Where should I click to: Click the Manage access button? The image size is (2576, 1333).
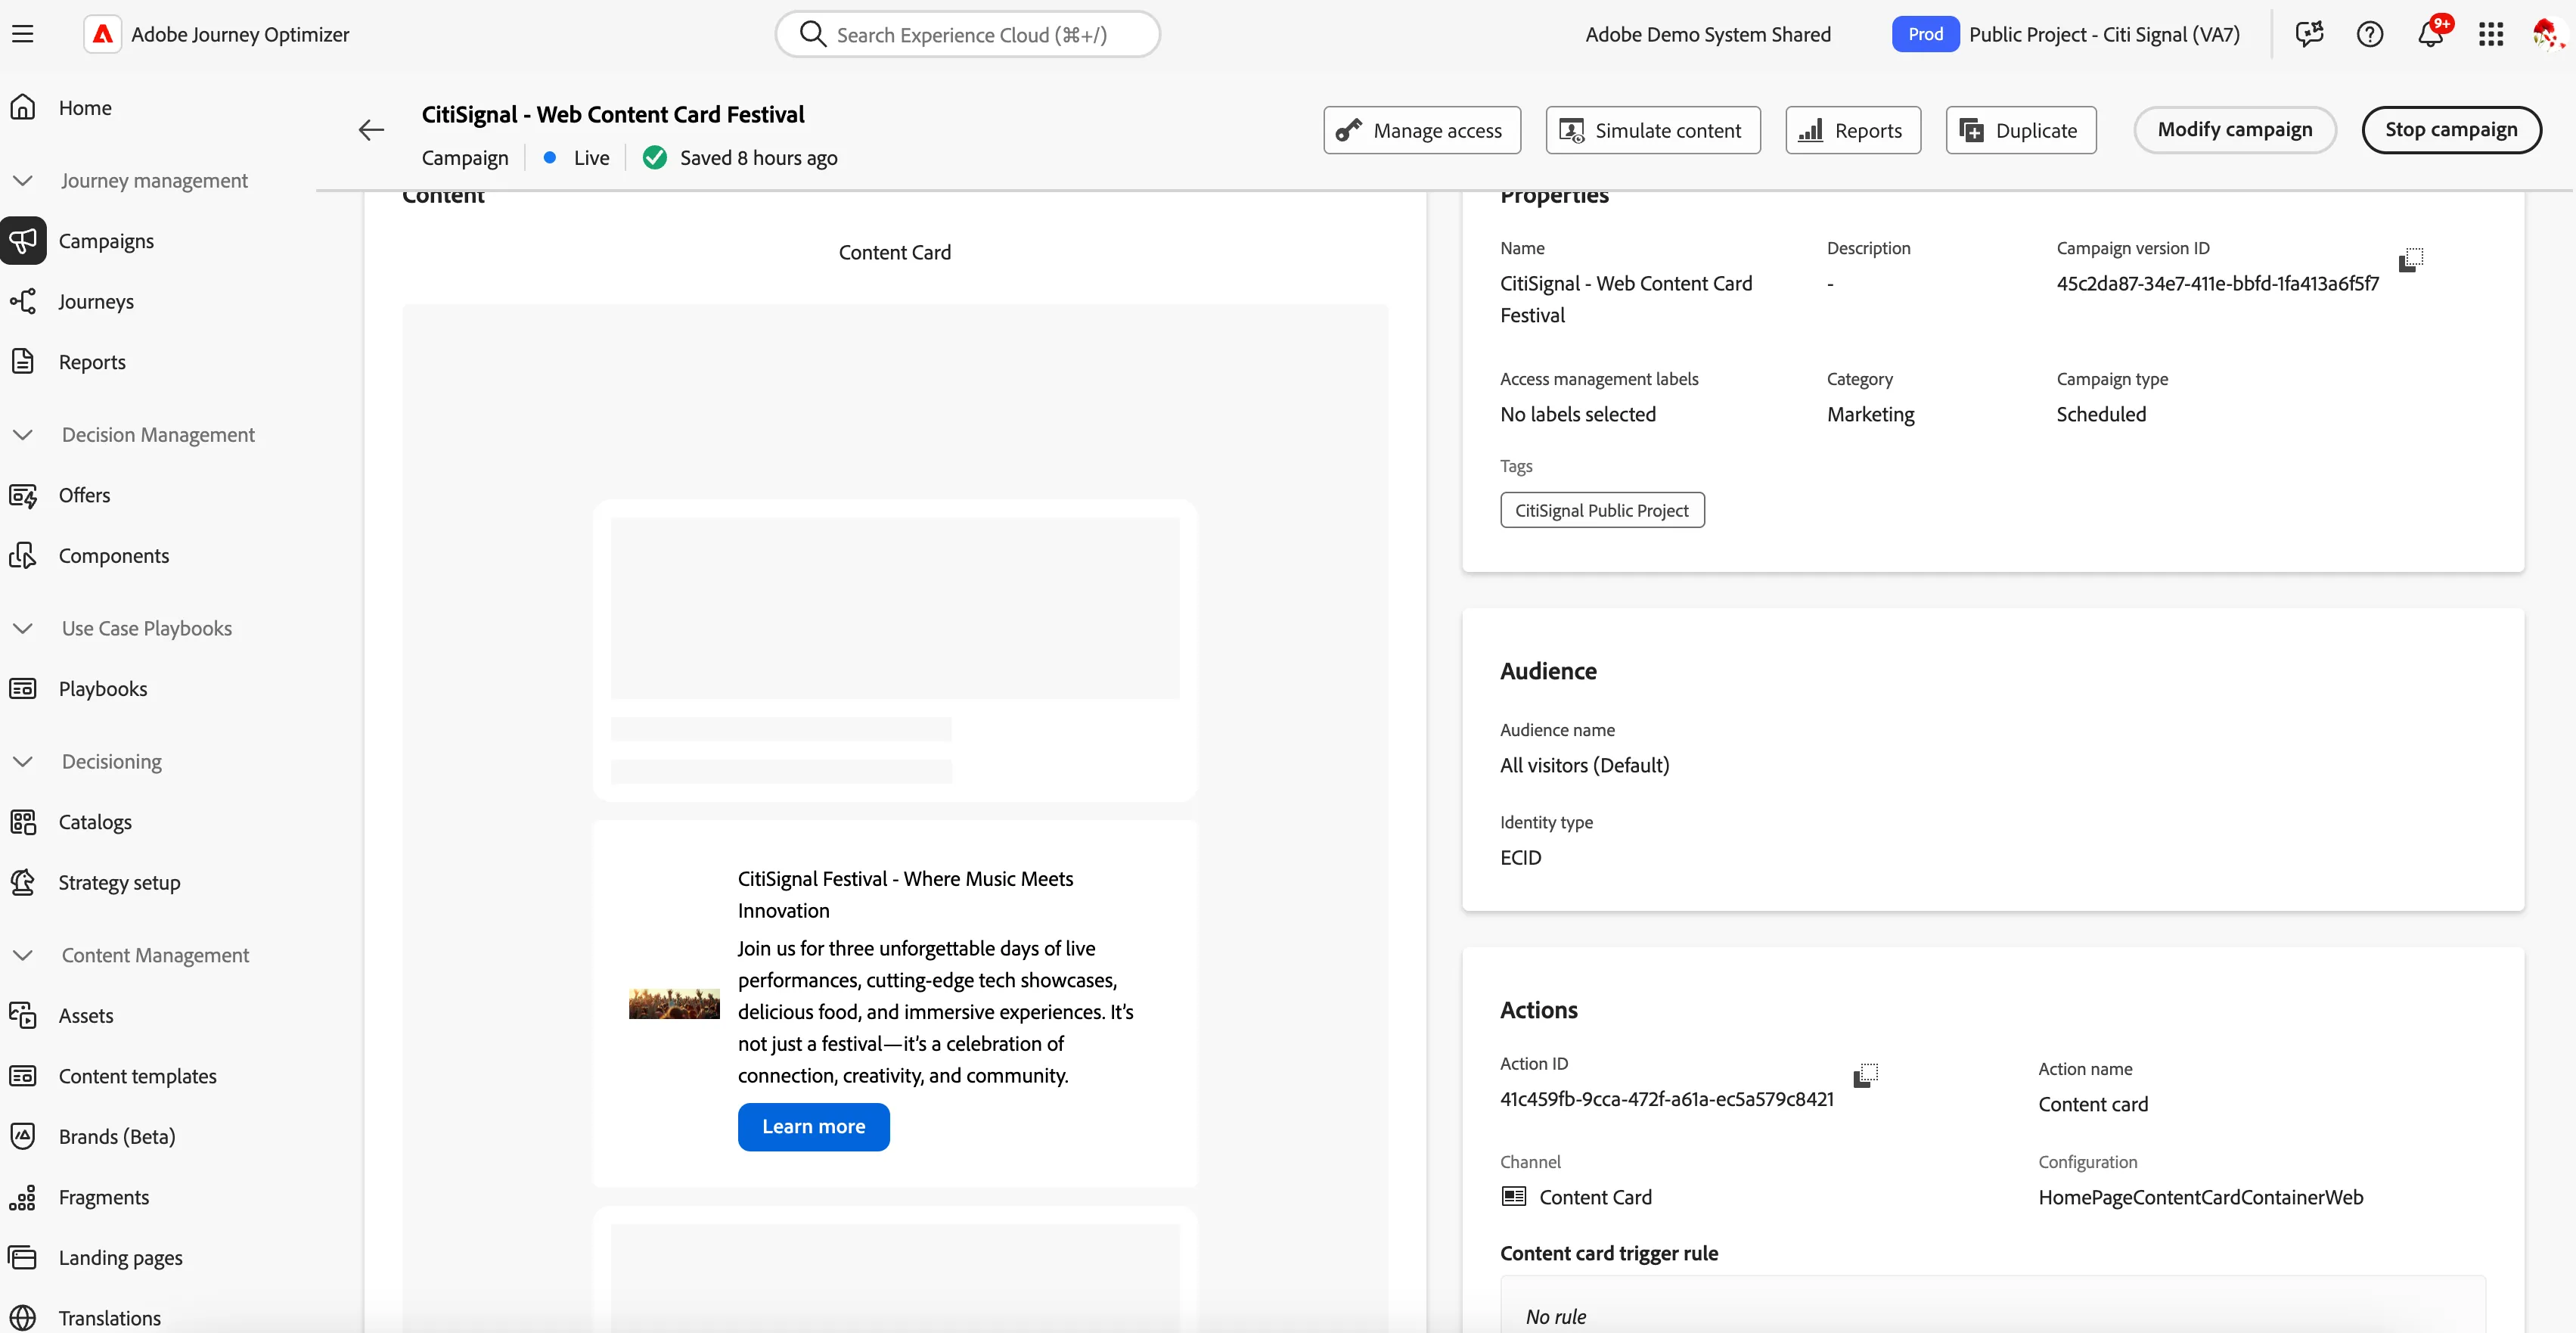[1422, 130]
